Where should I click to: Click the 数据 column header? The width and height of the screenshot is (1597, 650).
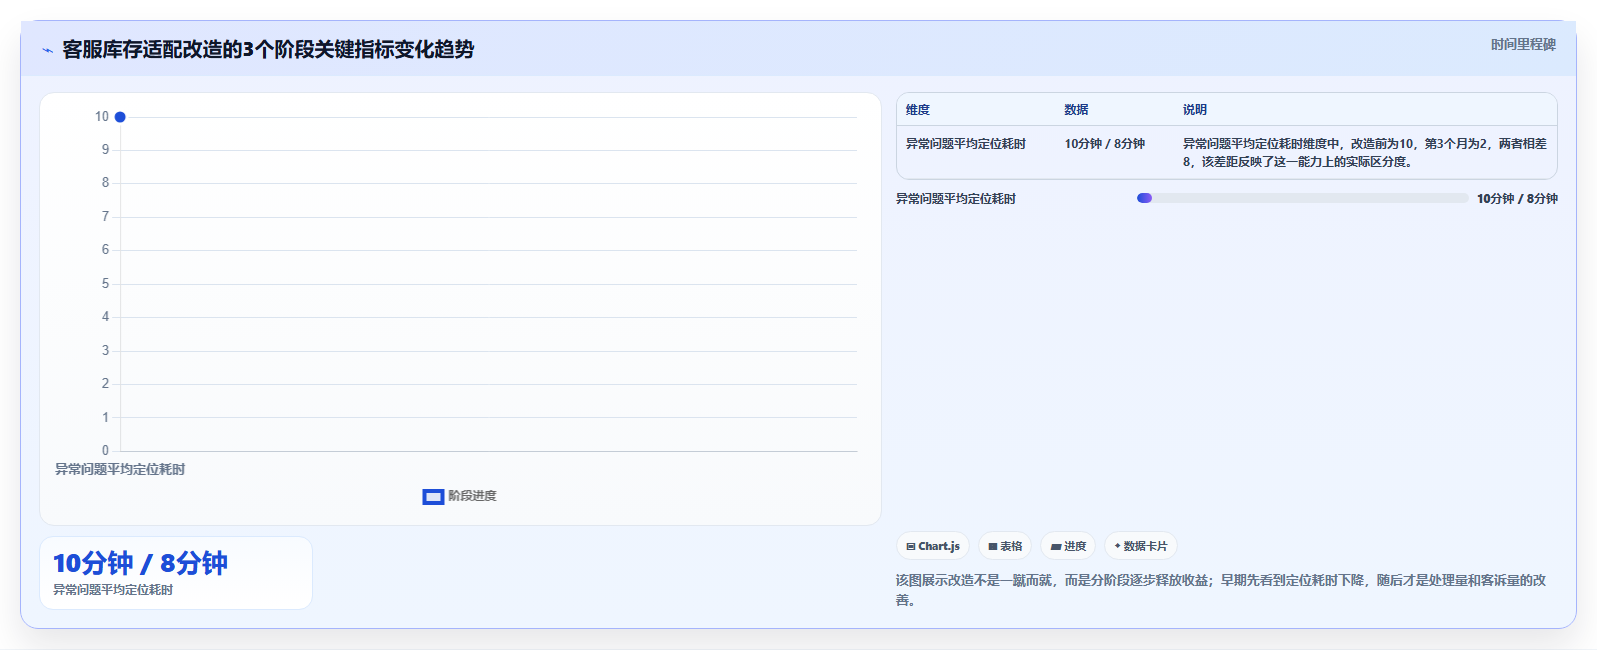click(1076, 110)
